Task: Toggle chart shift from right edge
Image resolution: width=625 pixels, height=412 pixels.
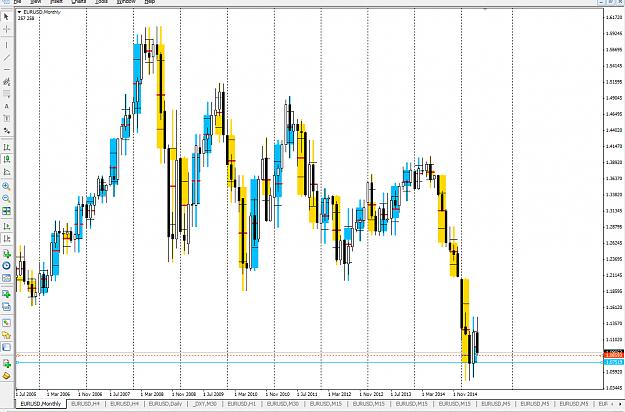Action: [6, 238]
